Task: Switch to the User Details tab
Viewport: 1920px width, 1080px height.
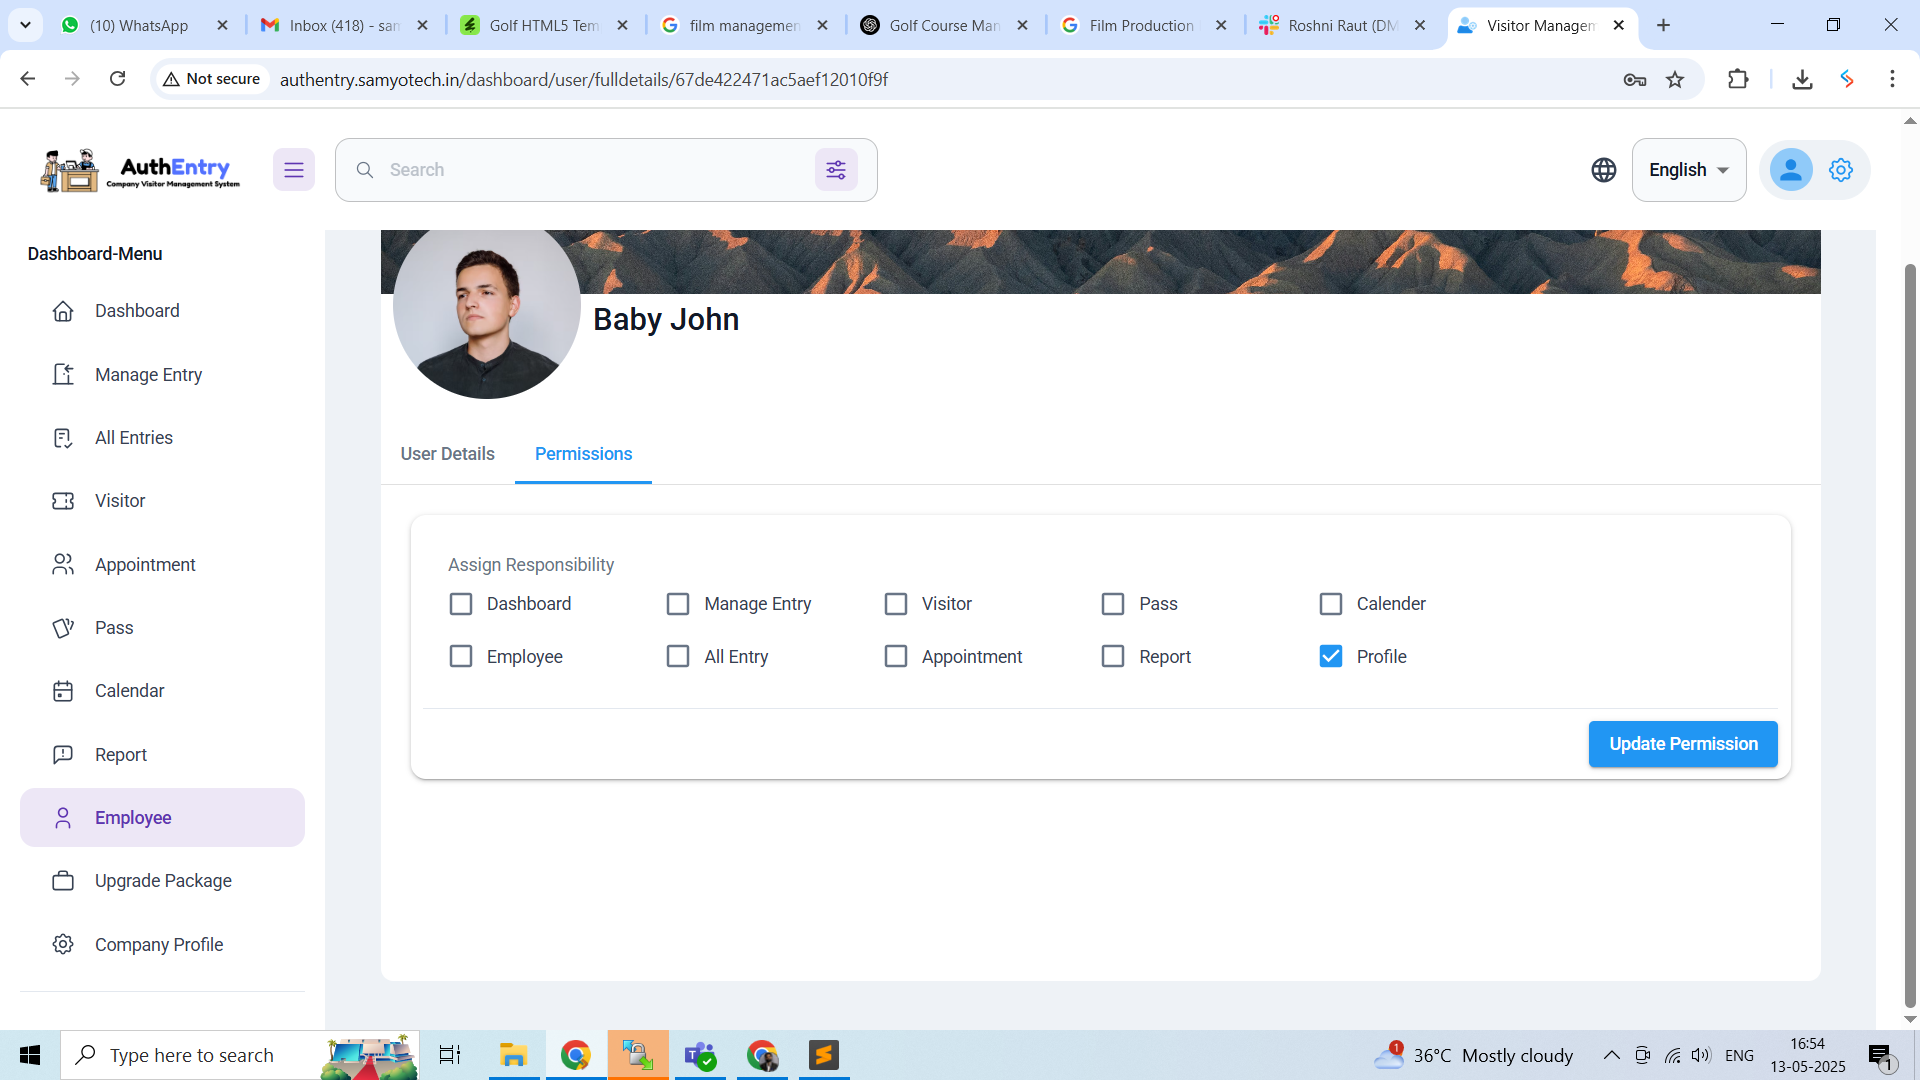Action: pos(447,454)
